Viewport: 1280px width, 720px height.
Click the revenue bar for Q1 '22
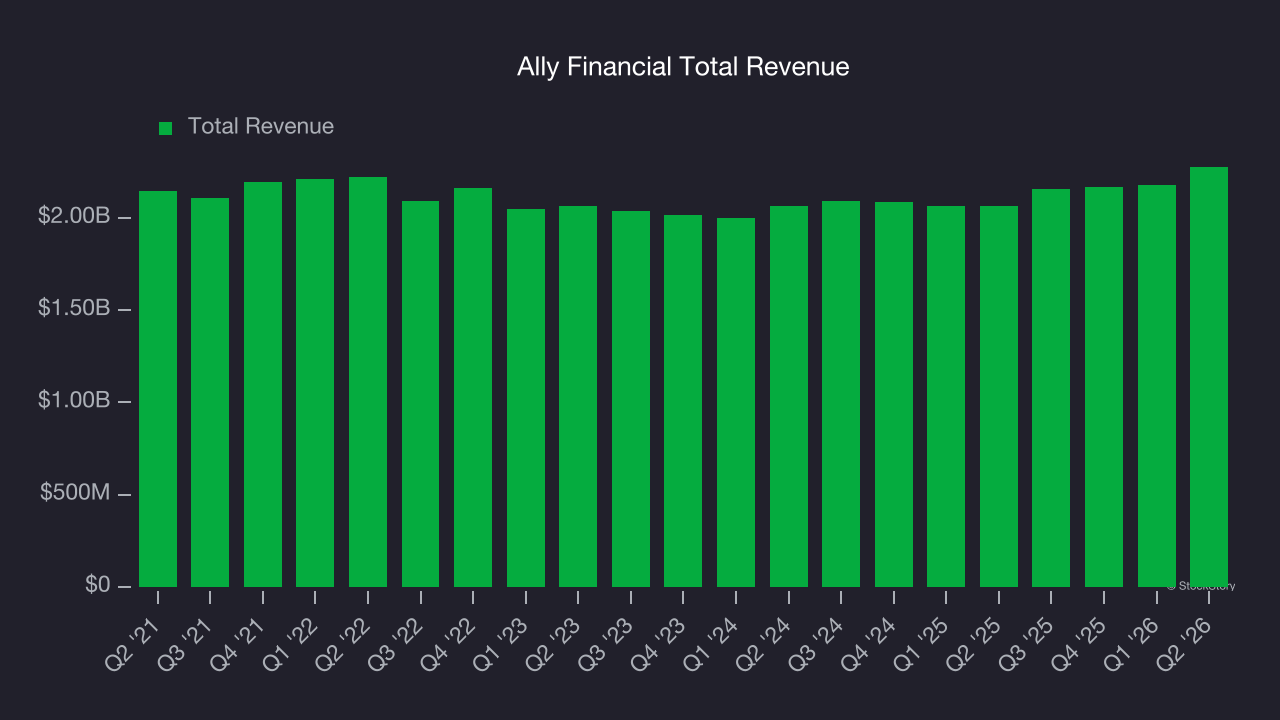(x=315, y=383)
